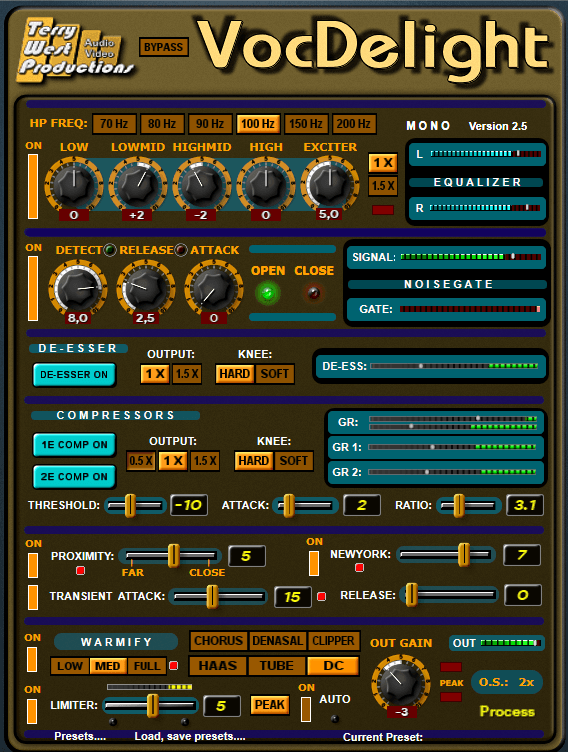The width and height of the screenshot is (568, 752).
Task: Select WARMIFY FULL mode
Action: 147,666
